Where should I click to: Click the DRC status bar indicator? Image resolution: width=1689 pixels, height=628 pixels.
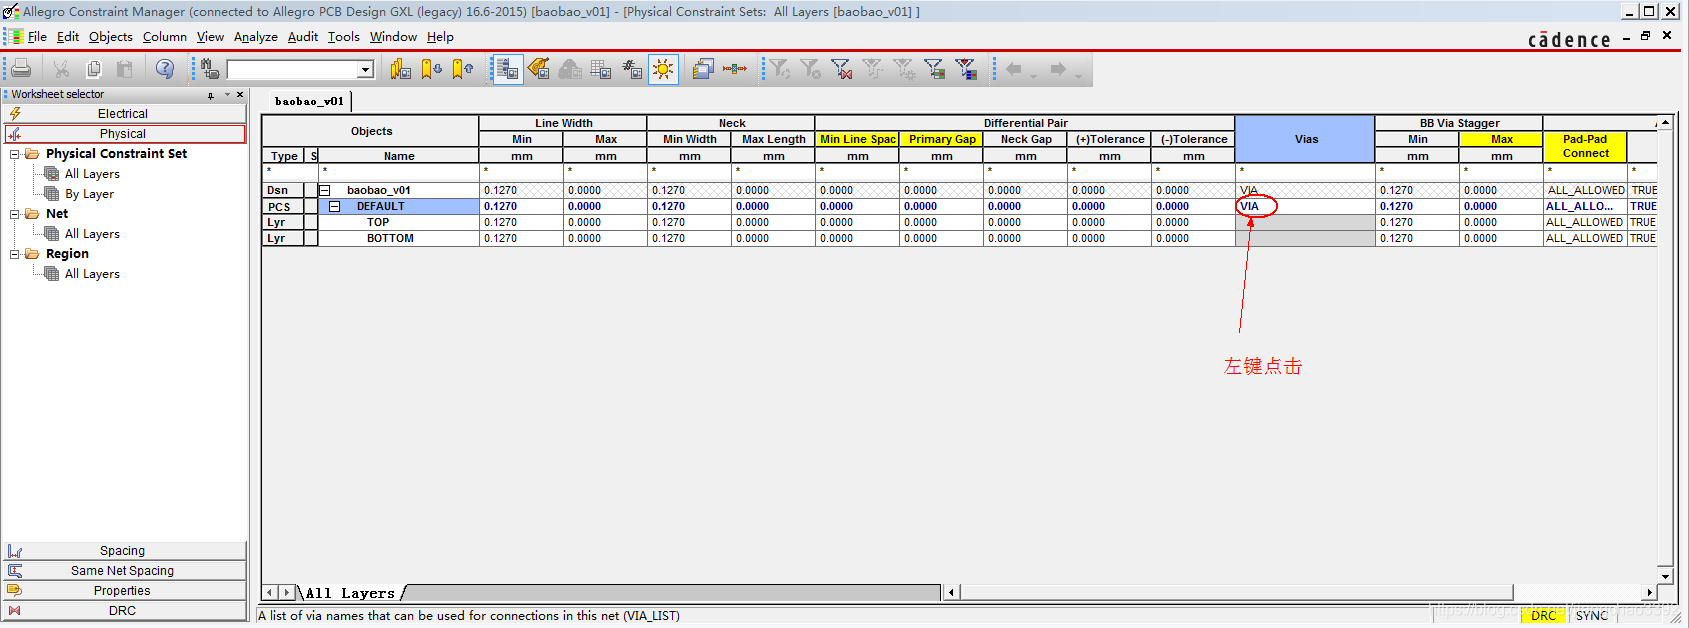pyautogui.click(x=1543, y=615)
